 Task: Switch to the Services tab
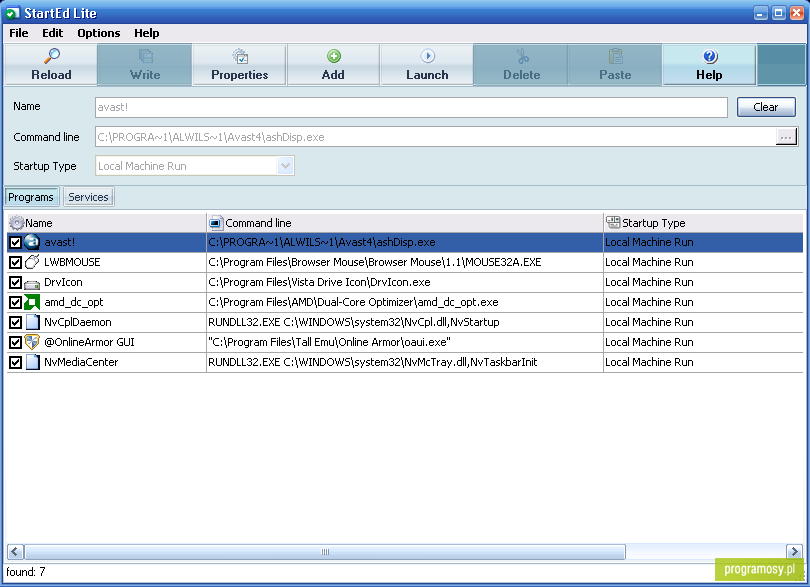point(88,197)
